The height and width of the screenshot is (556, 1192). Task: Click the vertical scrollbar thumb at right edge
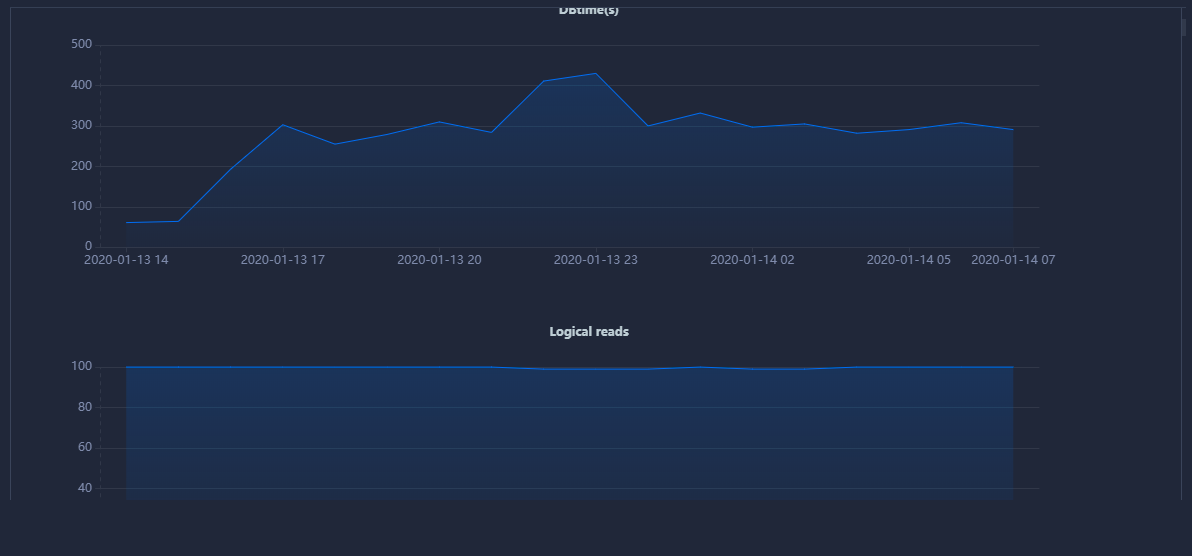1184,27
